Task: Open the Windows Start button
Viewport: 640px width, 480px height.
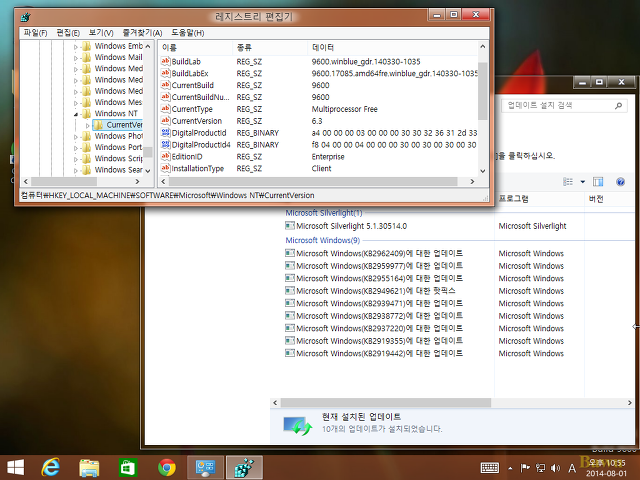Action: tap(16, 467)
